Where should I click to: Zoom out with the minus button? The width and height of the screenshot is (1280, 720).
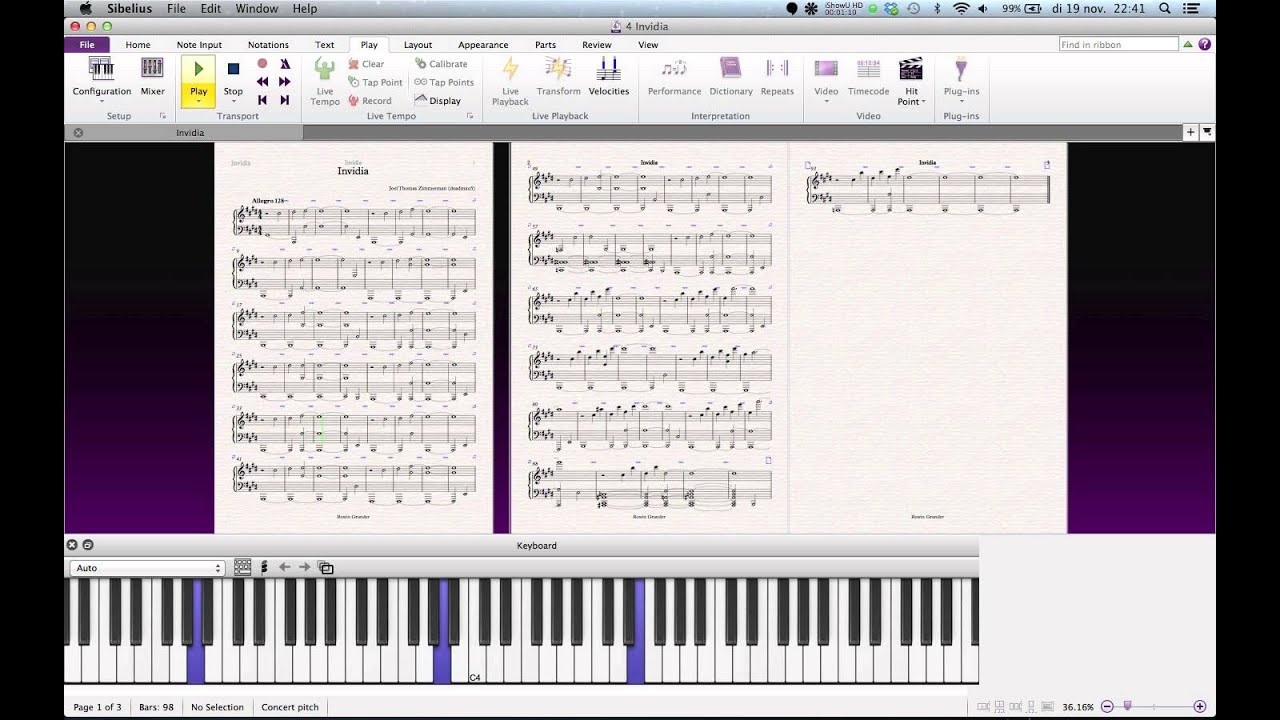(x=1107, y=707)
